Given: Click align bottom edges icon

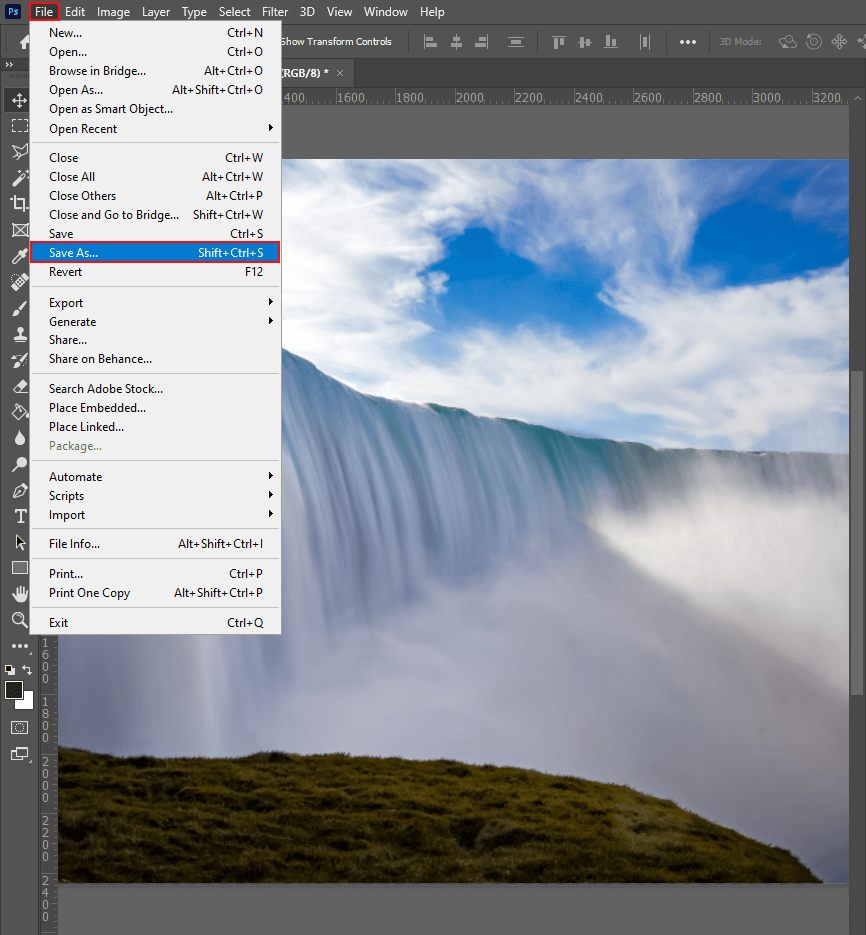Looking at the screenshot, I should tap(611, 42).
